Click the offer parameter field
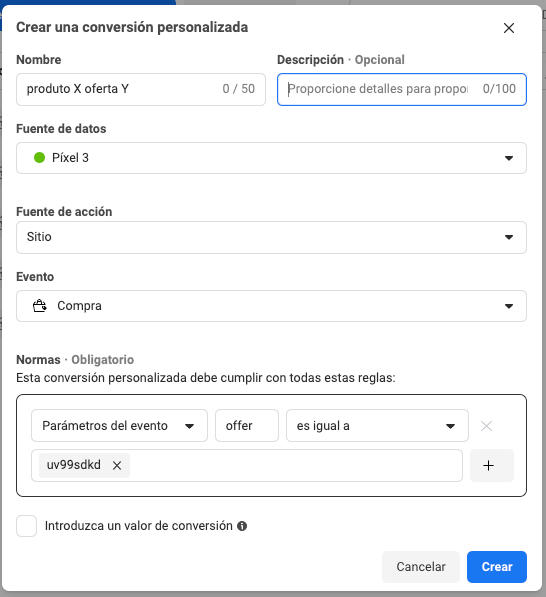Image resolution: width=546 pixels, height=597 pixels. (247, 426)
